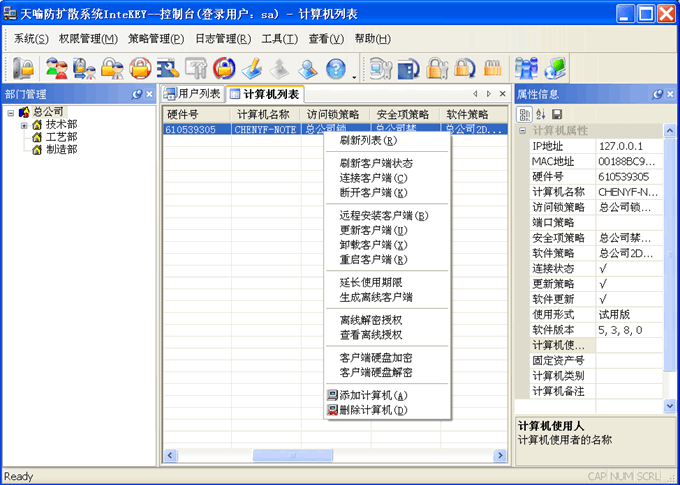
Task: Click the save disk icon in 属性信息
Action: (557, 115)
